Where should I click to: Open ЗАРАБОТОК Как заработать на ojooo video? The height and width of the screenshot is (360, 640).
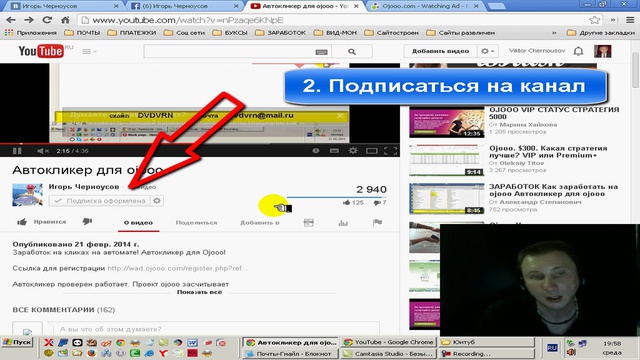point(553,190)
